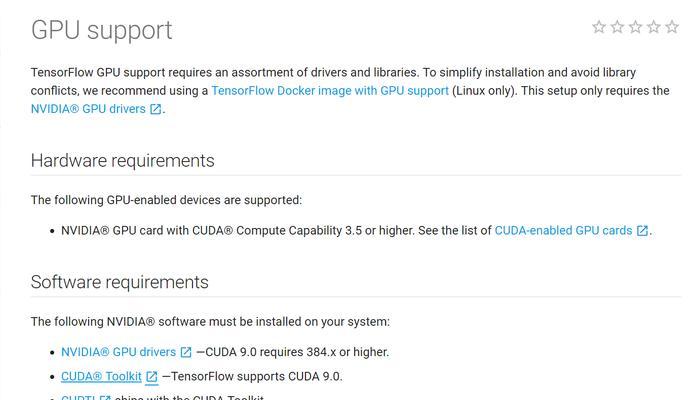Select the second rating star
Viewport: 693px width, 400px height.
(x=617, y=27)
